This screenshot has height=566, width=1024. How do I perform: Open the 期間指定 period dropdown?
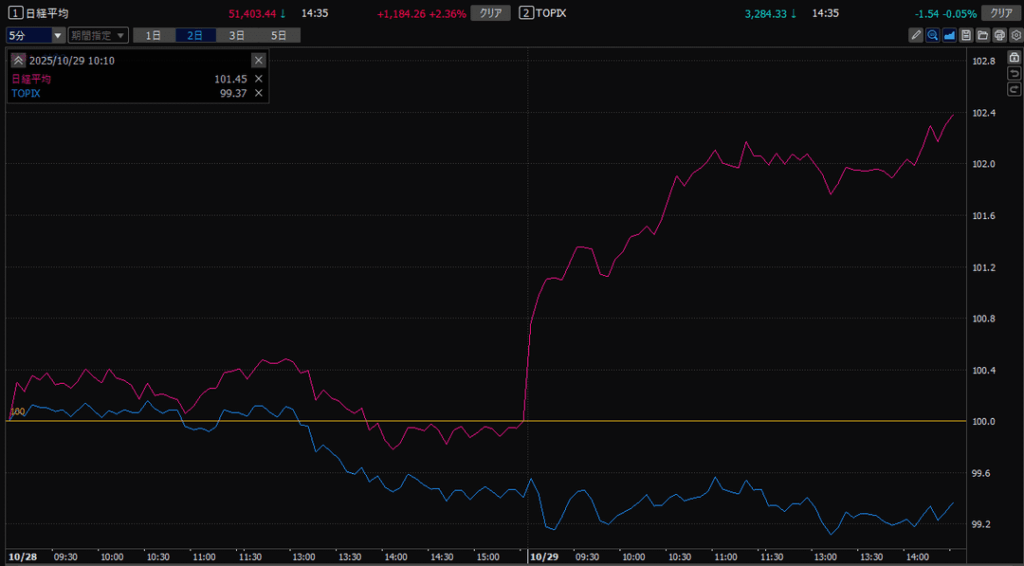click(98, 35)
